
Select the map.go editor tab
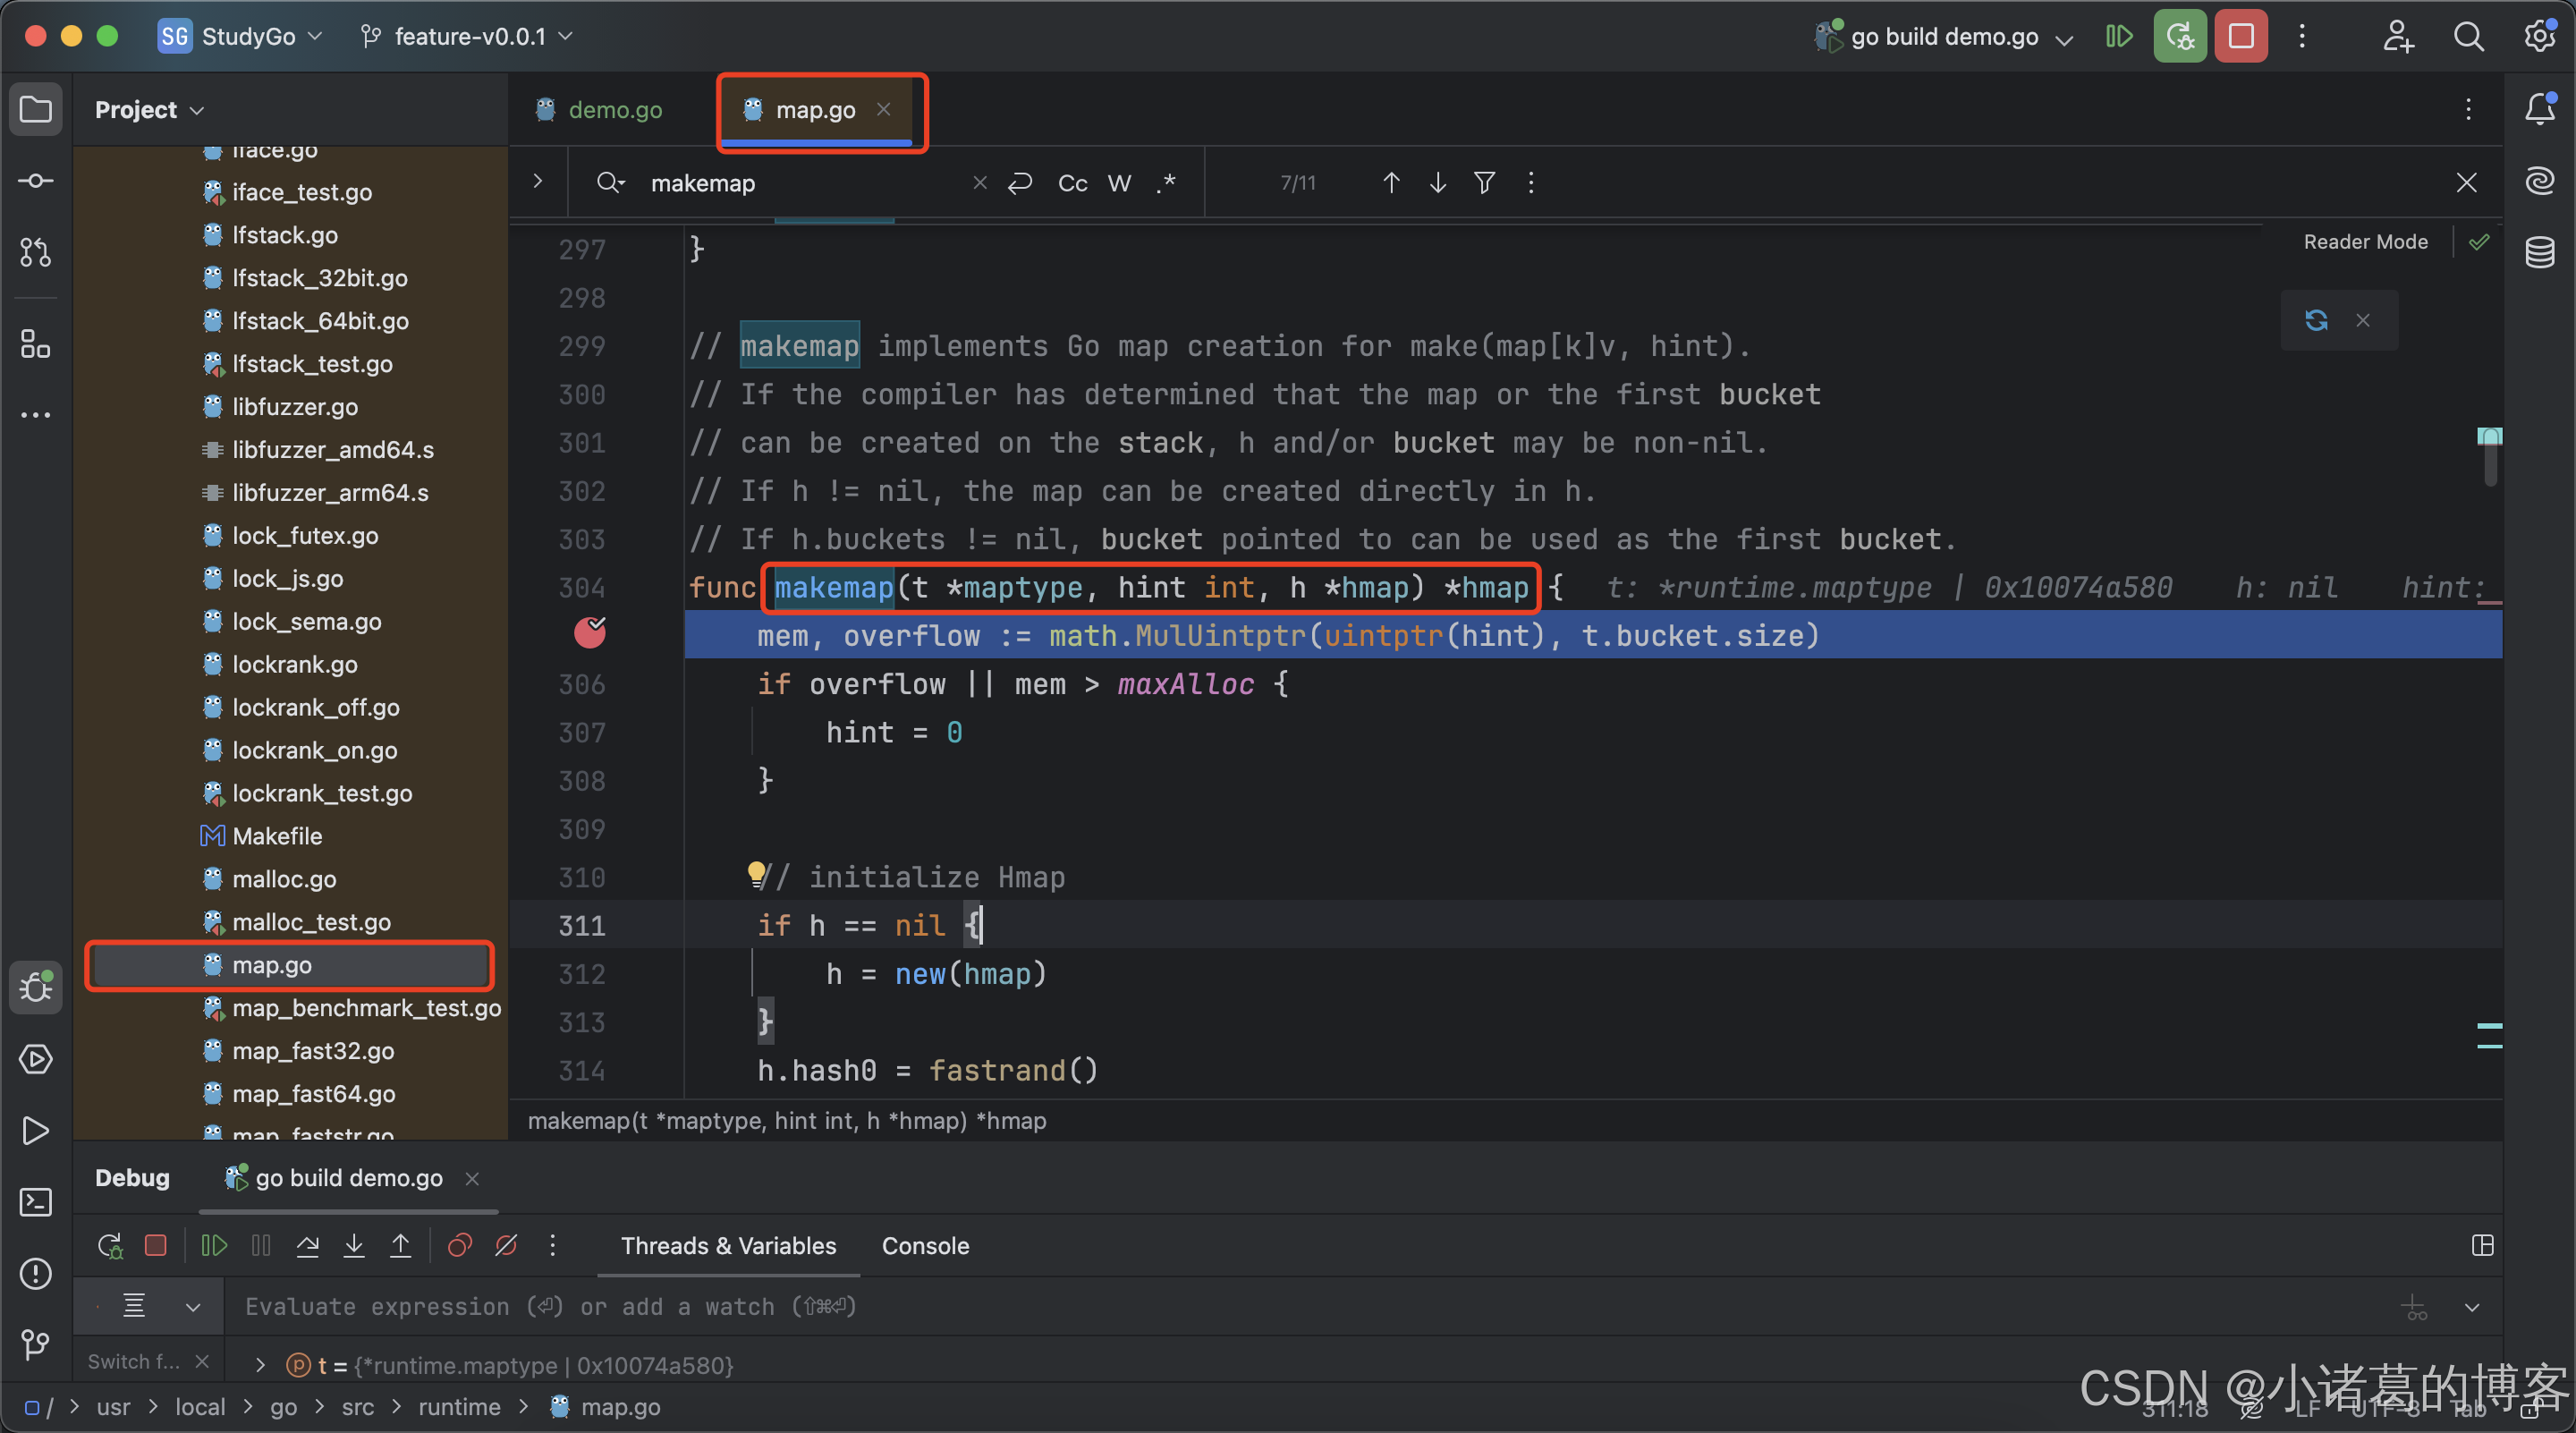pos(813,107)
